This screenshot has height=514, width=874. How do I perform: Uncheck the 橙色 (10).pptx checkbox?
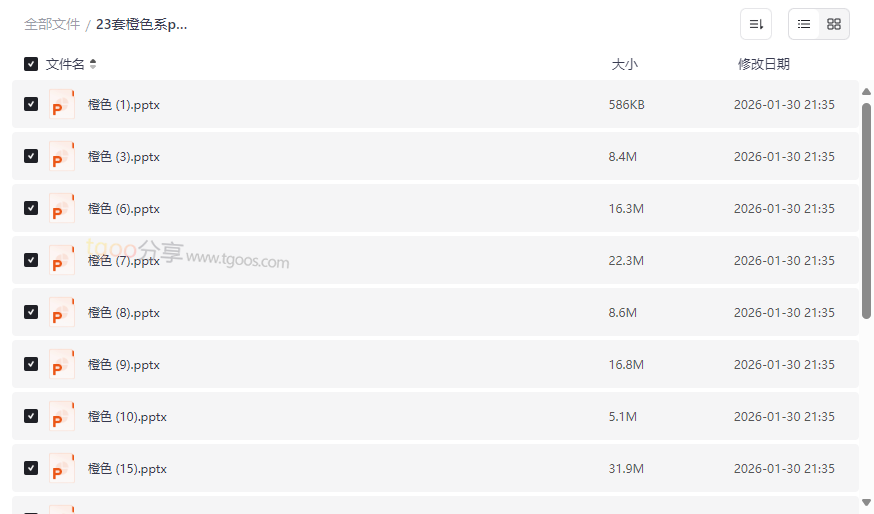pos(31,416)
